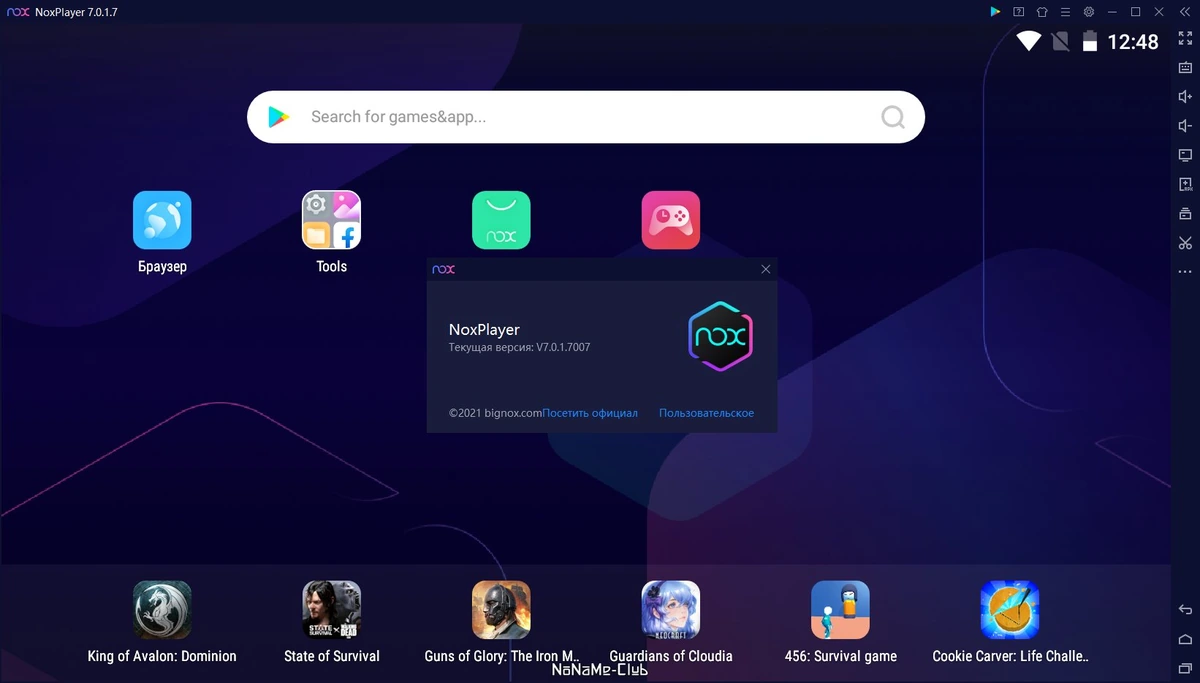Click the battery status icon
The height and width of the screenshot is (683, 1200).
tap(1090, 41)
